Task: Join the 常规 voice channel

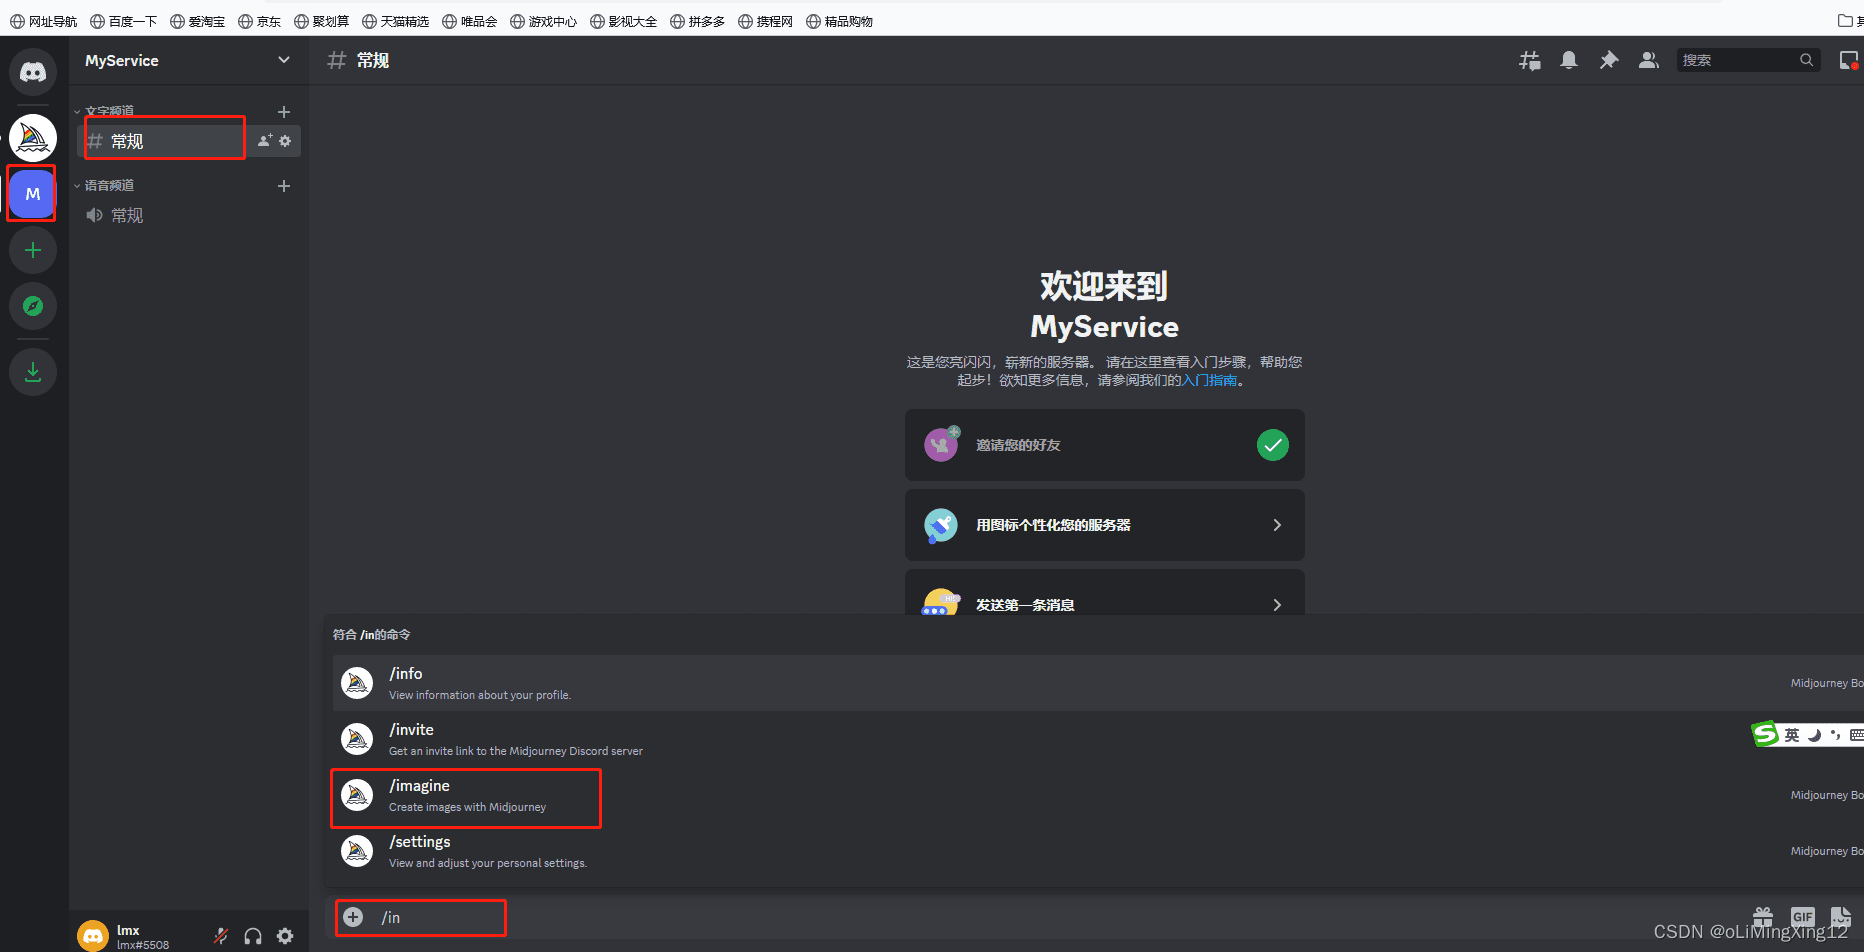Action: click(x=189, y=215)
